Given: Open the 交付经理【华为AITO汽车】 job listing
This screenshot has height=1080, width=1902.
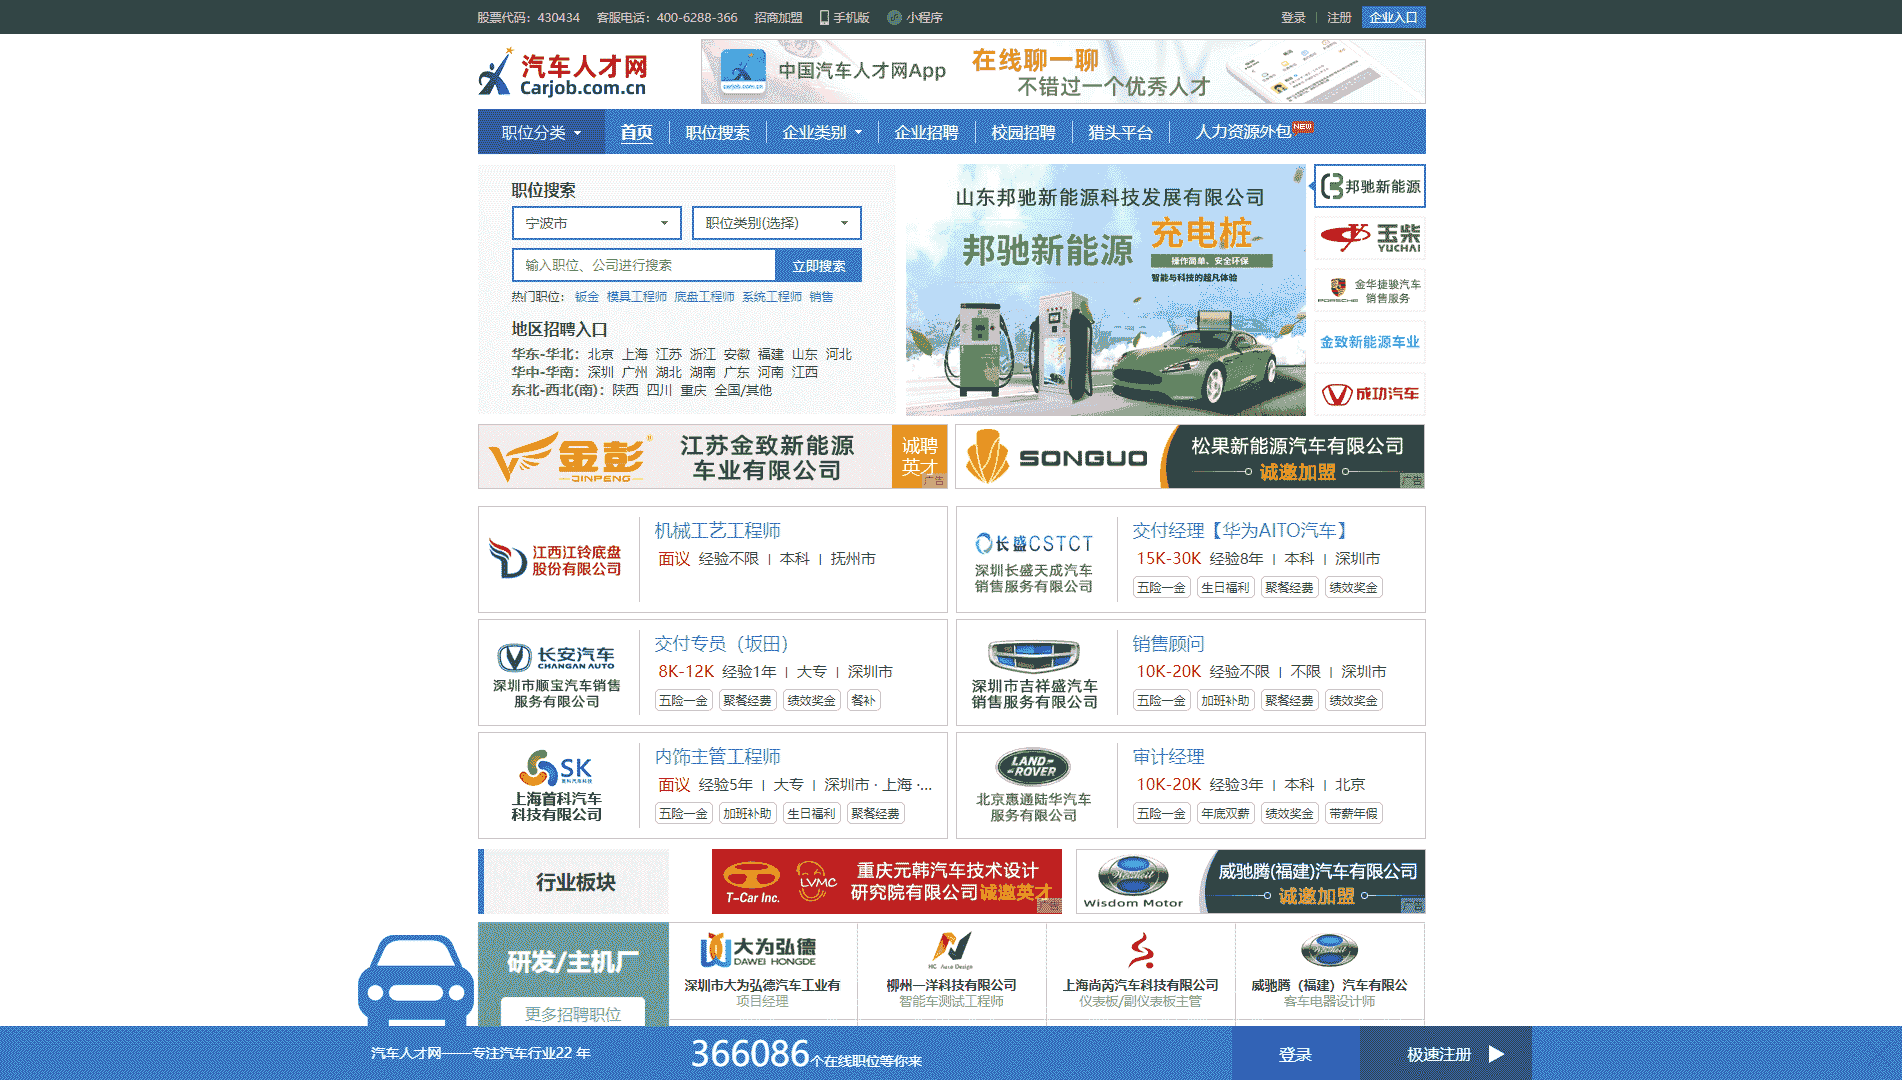Looking at the screenshot, I should (1241, 530).
